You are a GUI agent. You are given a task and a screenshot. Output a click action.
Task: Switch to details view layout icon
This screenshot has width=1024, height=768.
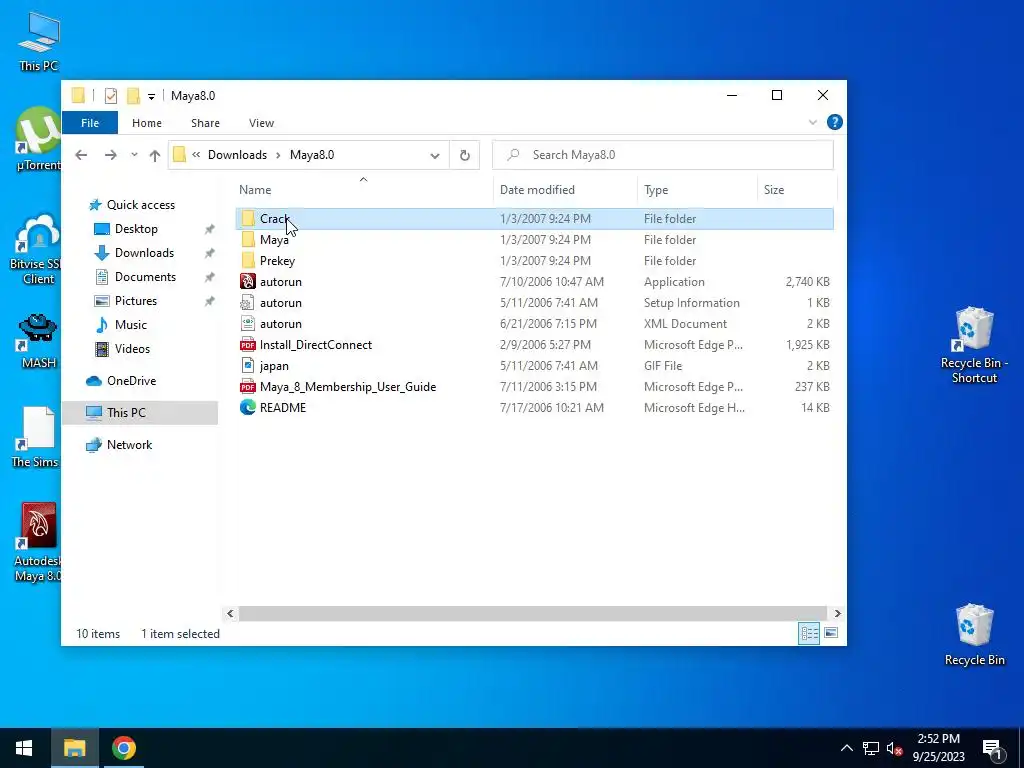(809, 633)
